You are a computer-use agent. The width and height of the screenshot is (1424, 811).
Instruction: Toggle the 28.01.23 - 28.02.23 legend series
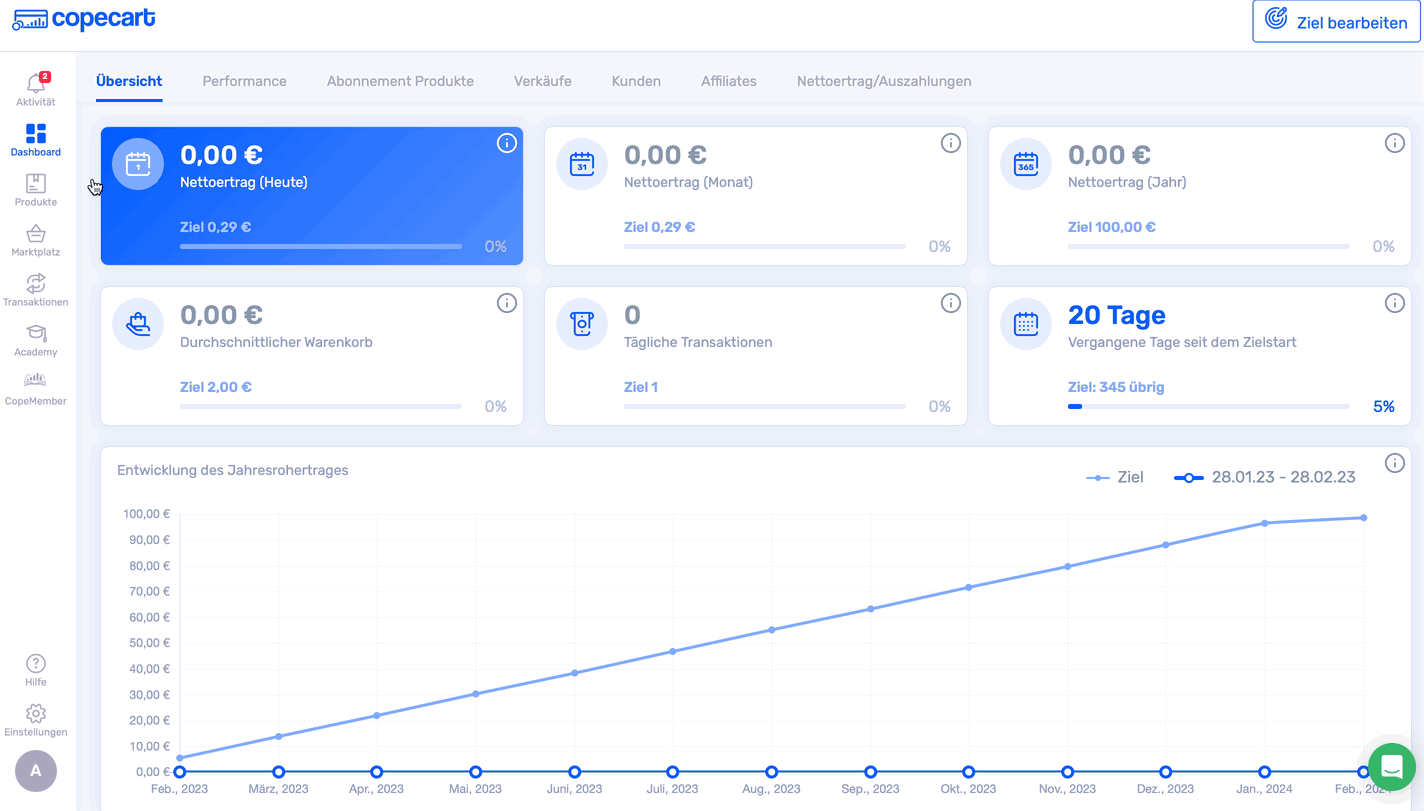[1265, 478]
